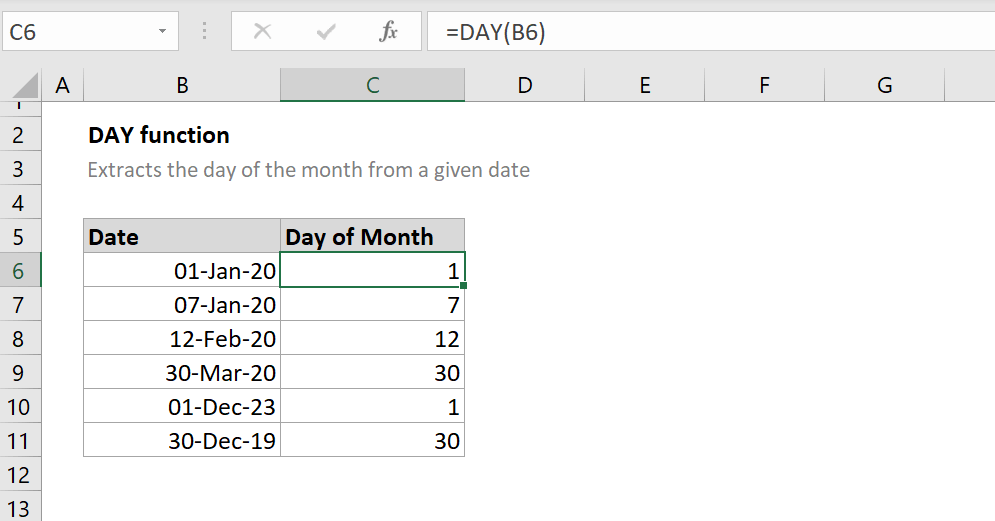
Task: Click the formula bar containing =DAY(B6)
Action: pos(711,31)
